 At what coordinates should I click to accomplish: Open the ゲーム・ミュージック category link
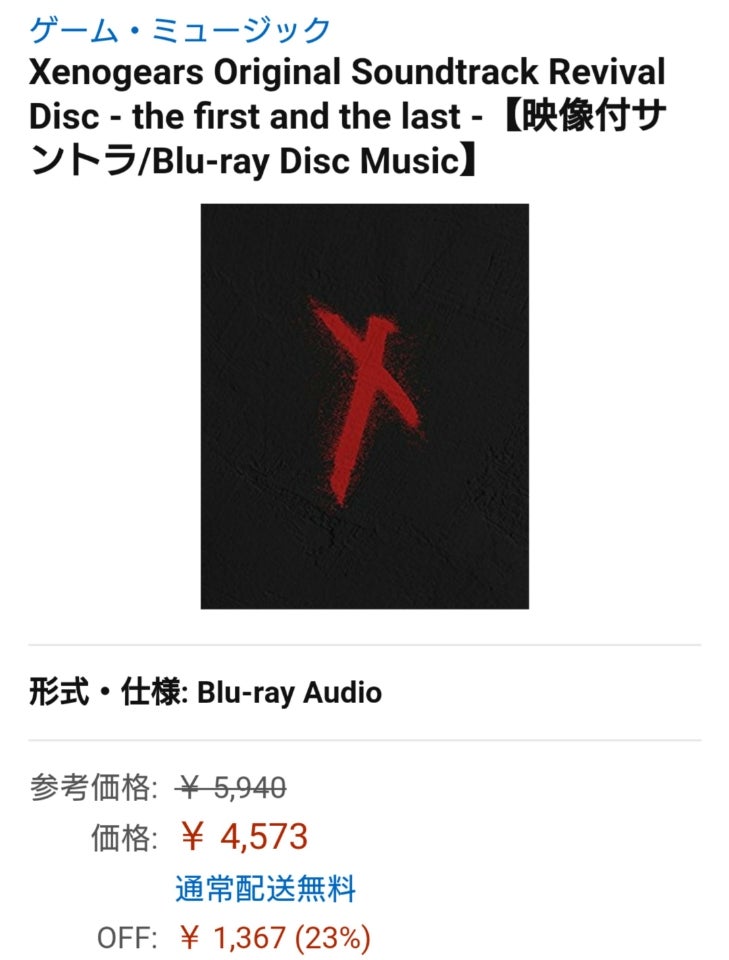(179, 29)
